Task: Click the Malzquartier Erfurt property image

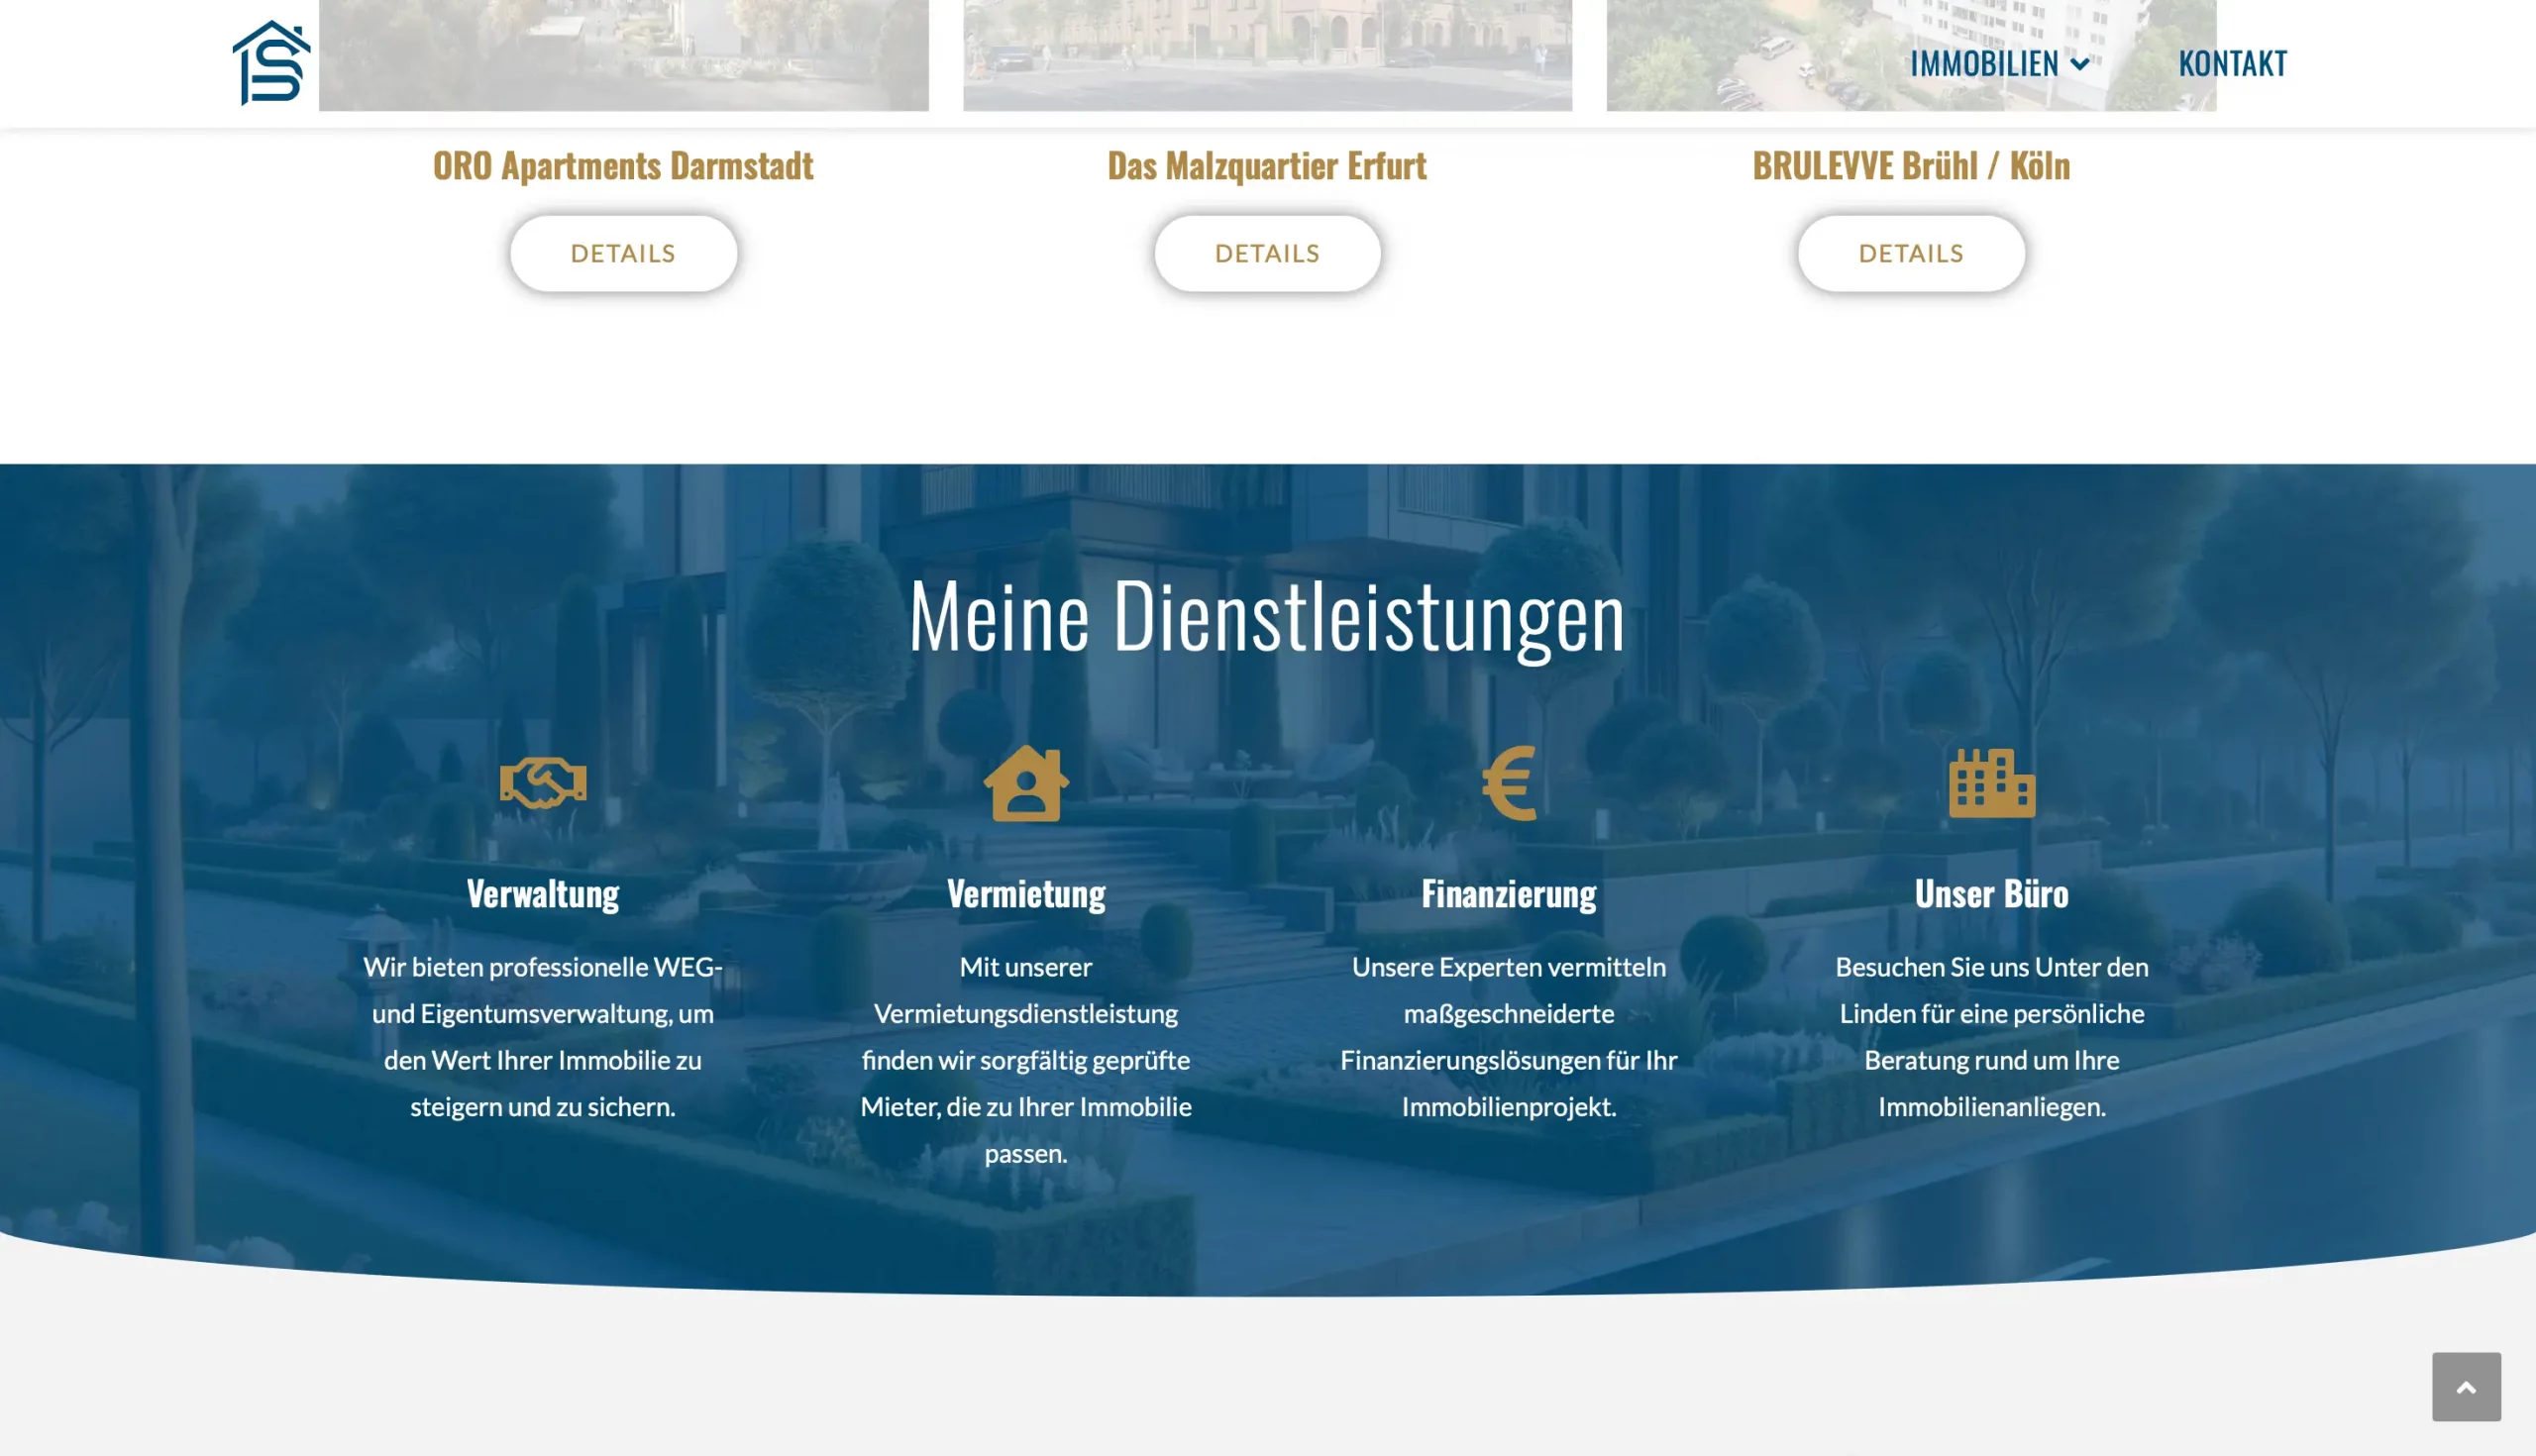Action: 1267,55
